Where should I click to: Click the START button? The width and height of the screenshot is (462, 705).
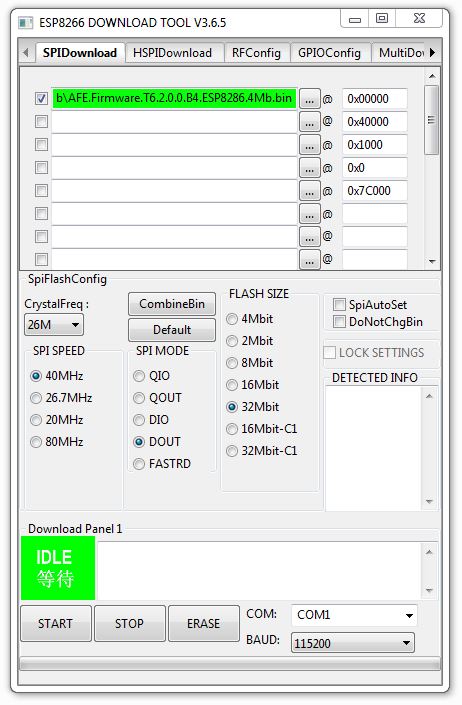point(56,623)
